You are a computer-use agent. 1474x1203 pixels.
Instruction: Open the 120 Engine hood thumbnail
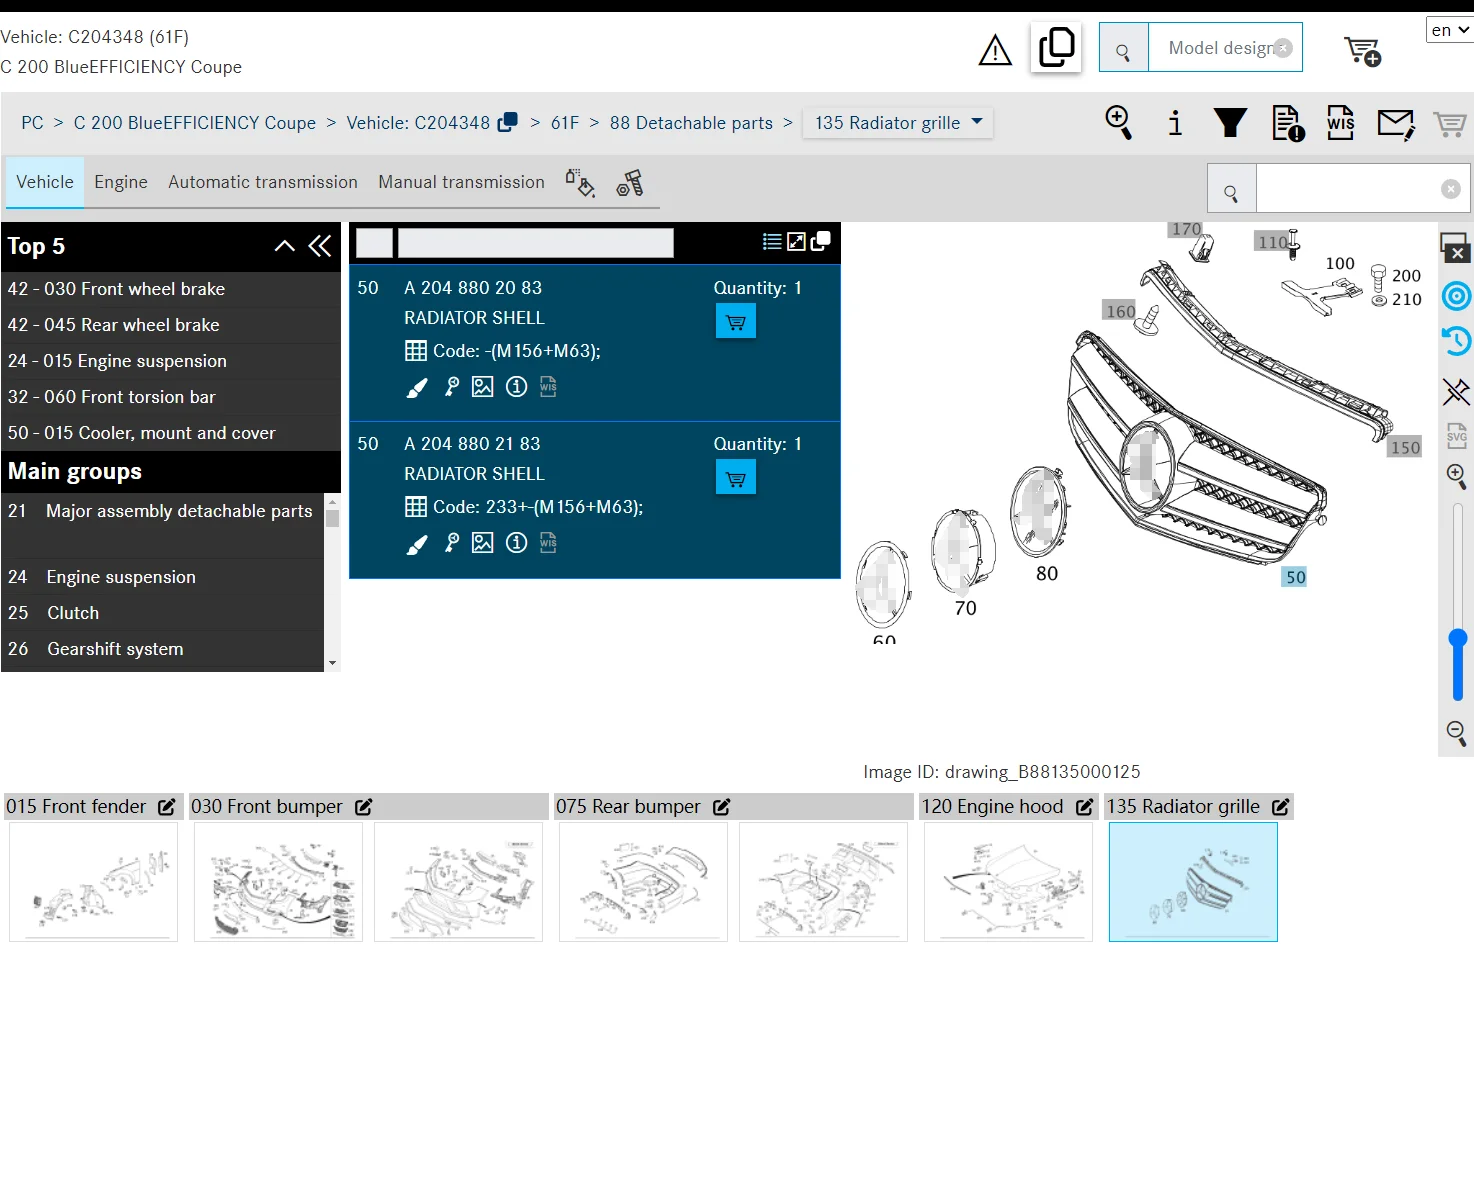pos(1008,882)
